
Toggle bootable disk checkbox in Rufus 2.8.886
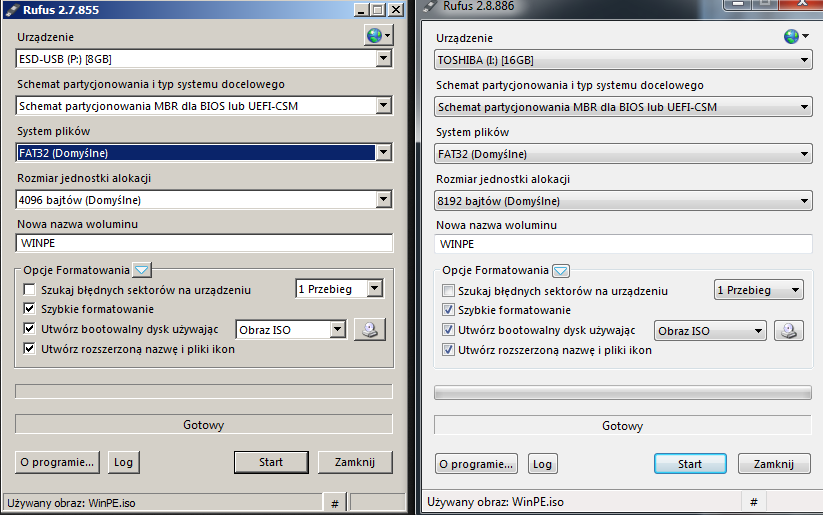(x=448, y=330)
